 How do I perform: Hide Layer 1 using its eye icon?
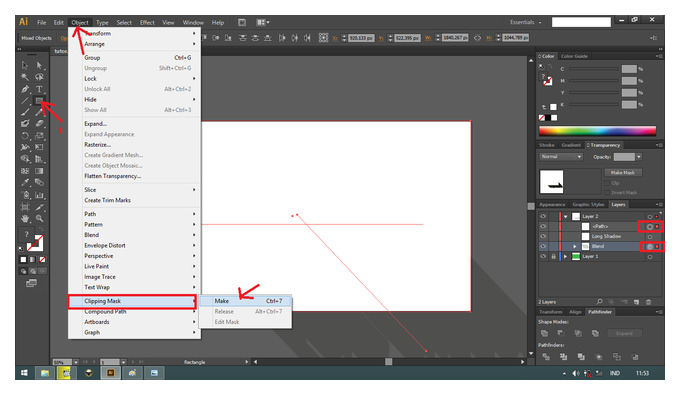coord(543,256)
